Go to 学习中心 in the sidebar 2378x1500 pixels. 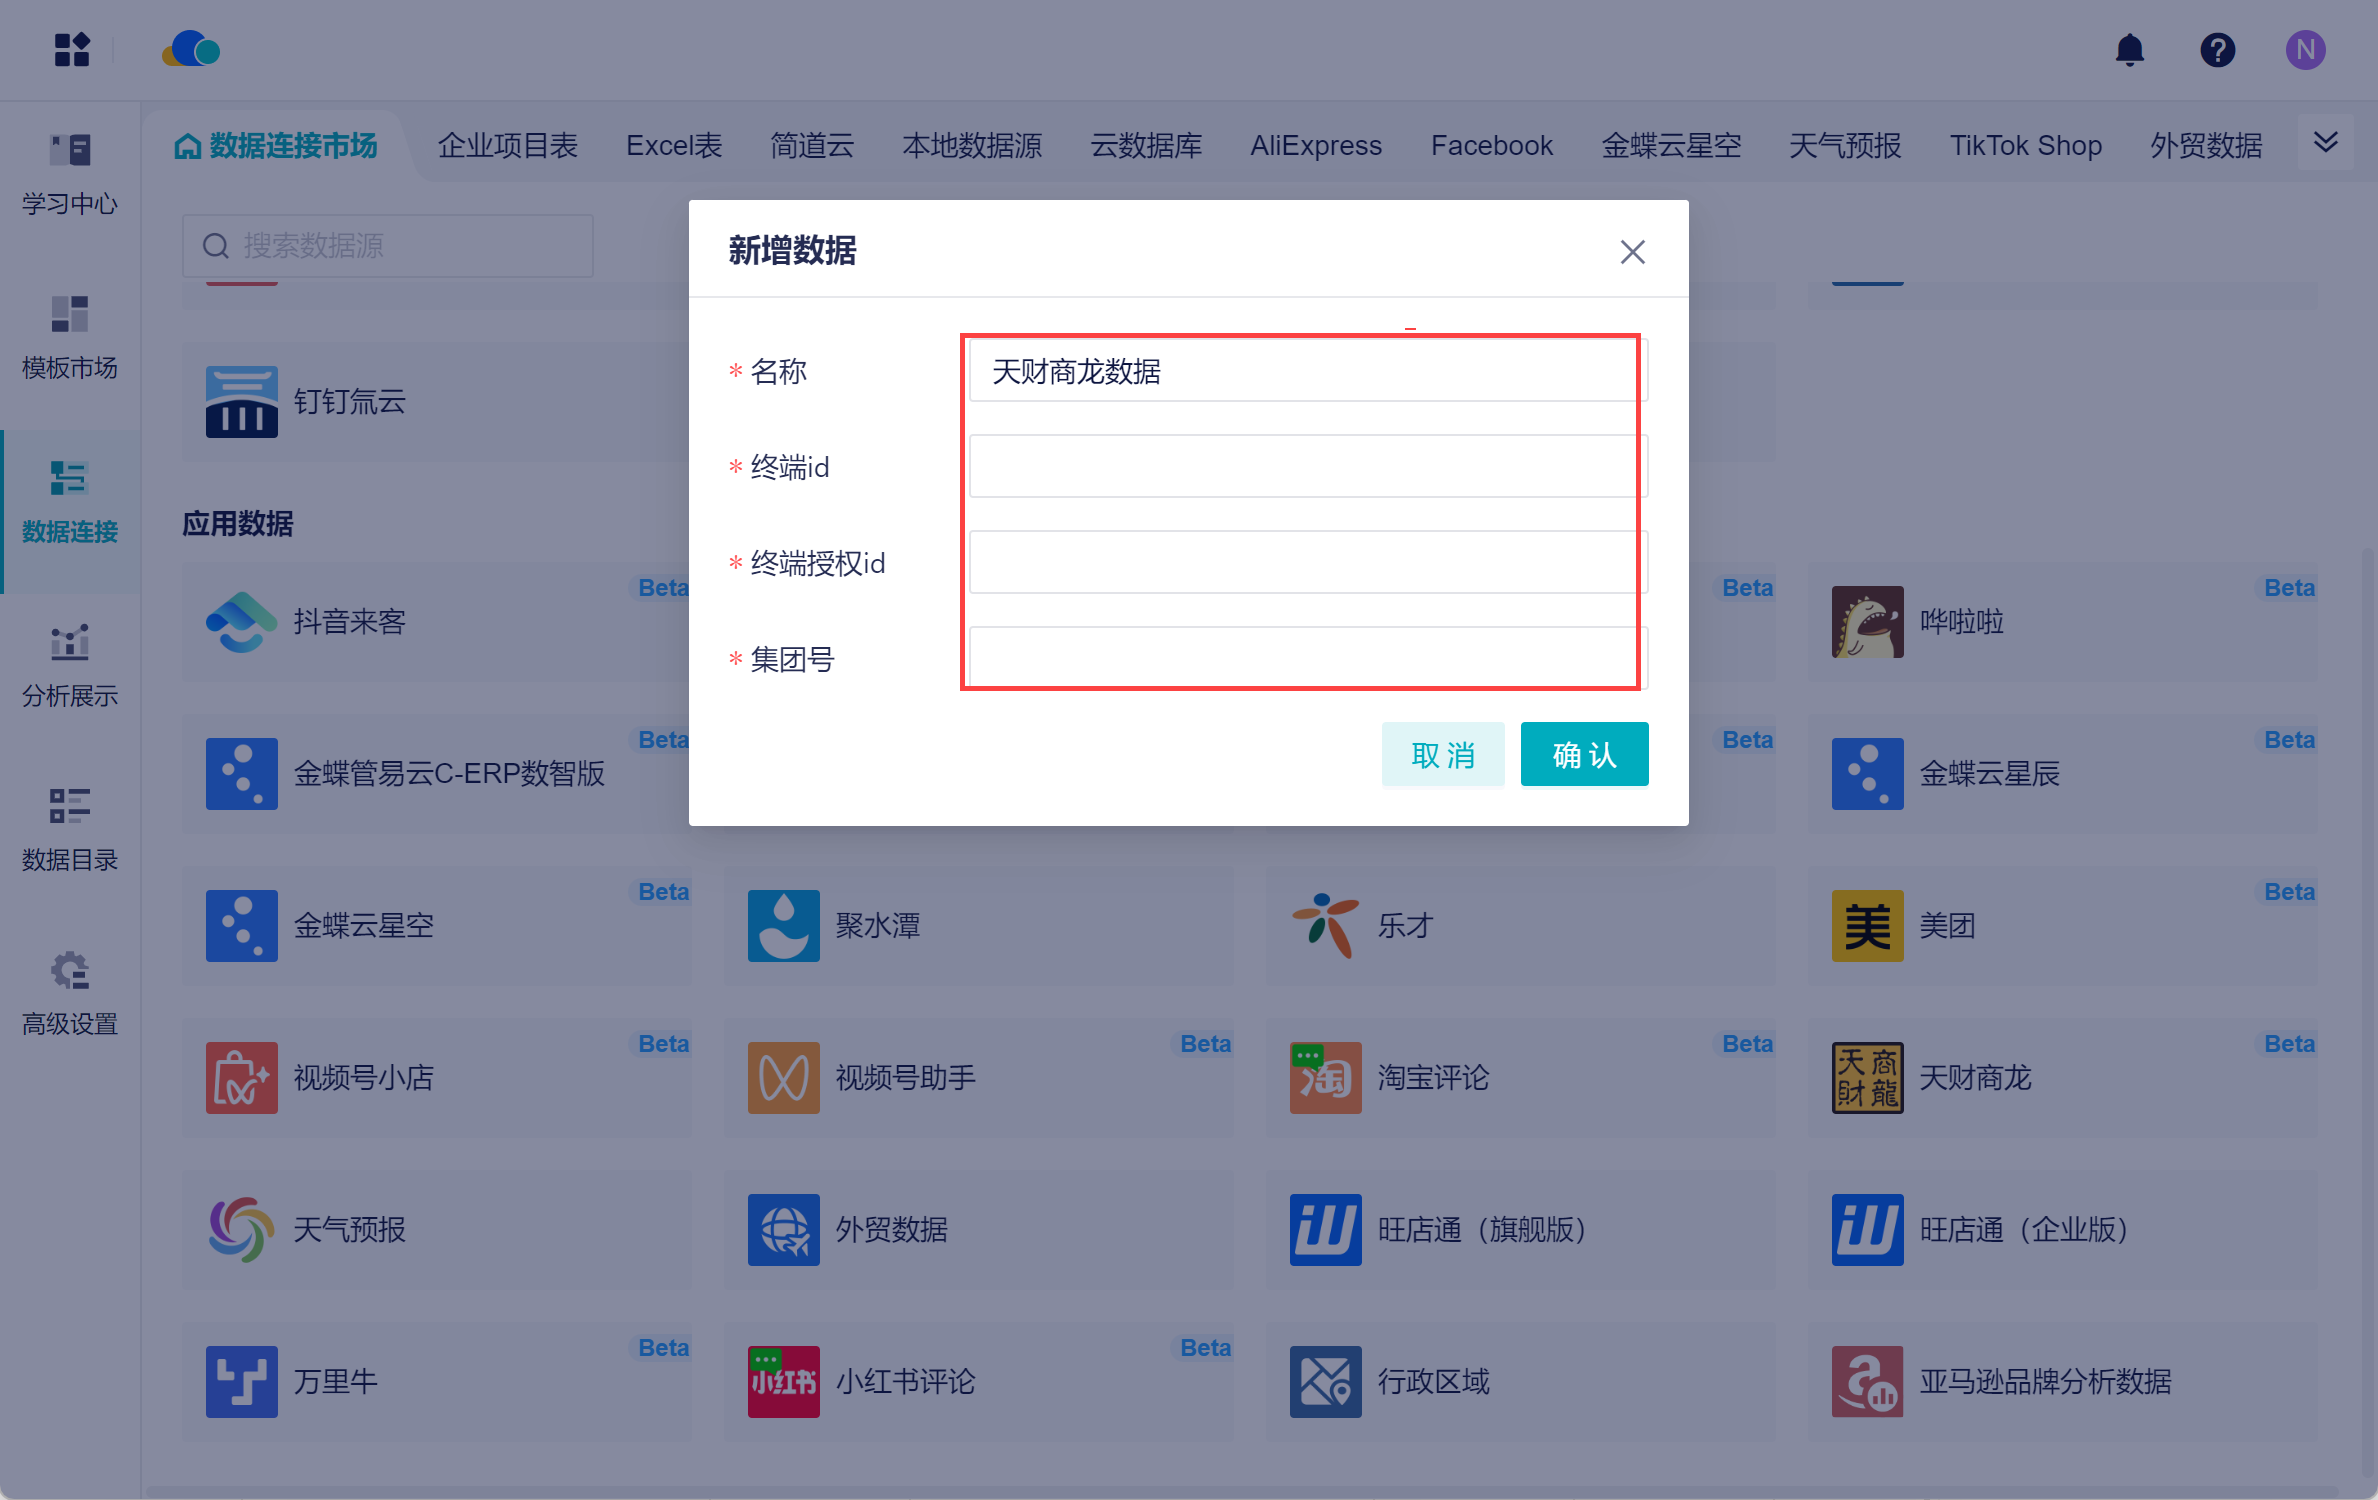point(70,175)
